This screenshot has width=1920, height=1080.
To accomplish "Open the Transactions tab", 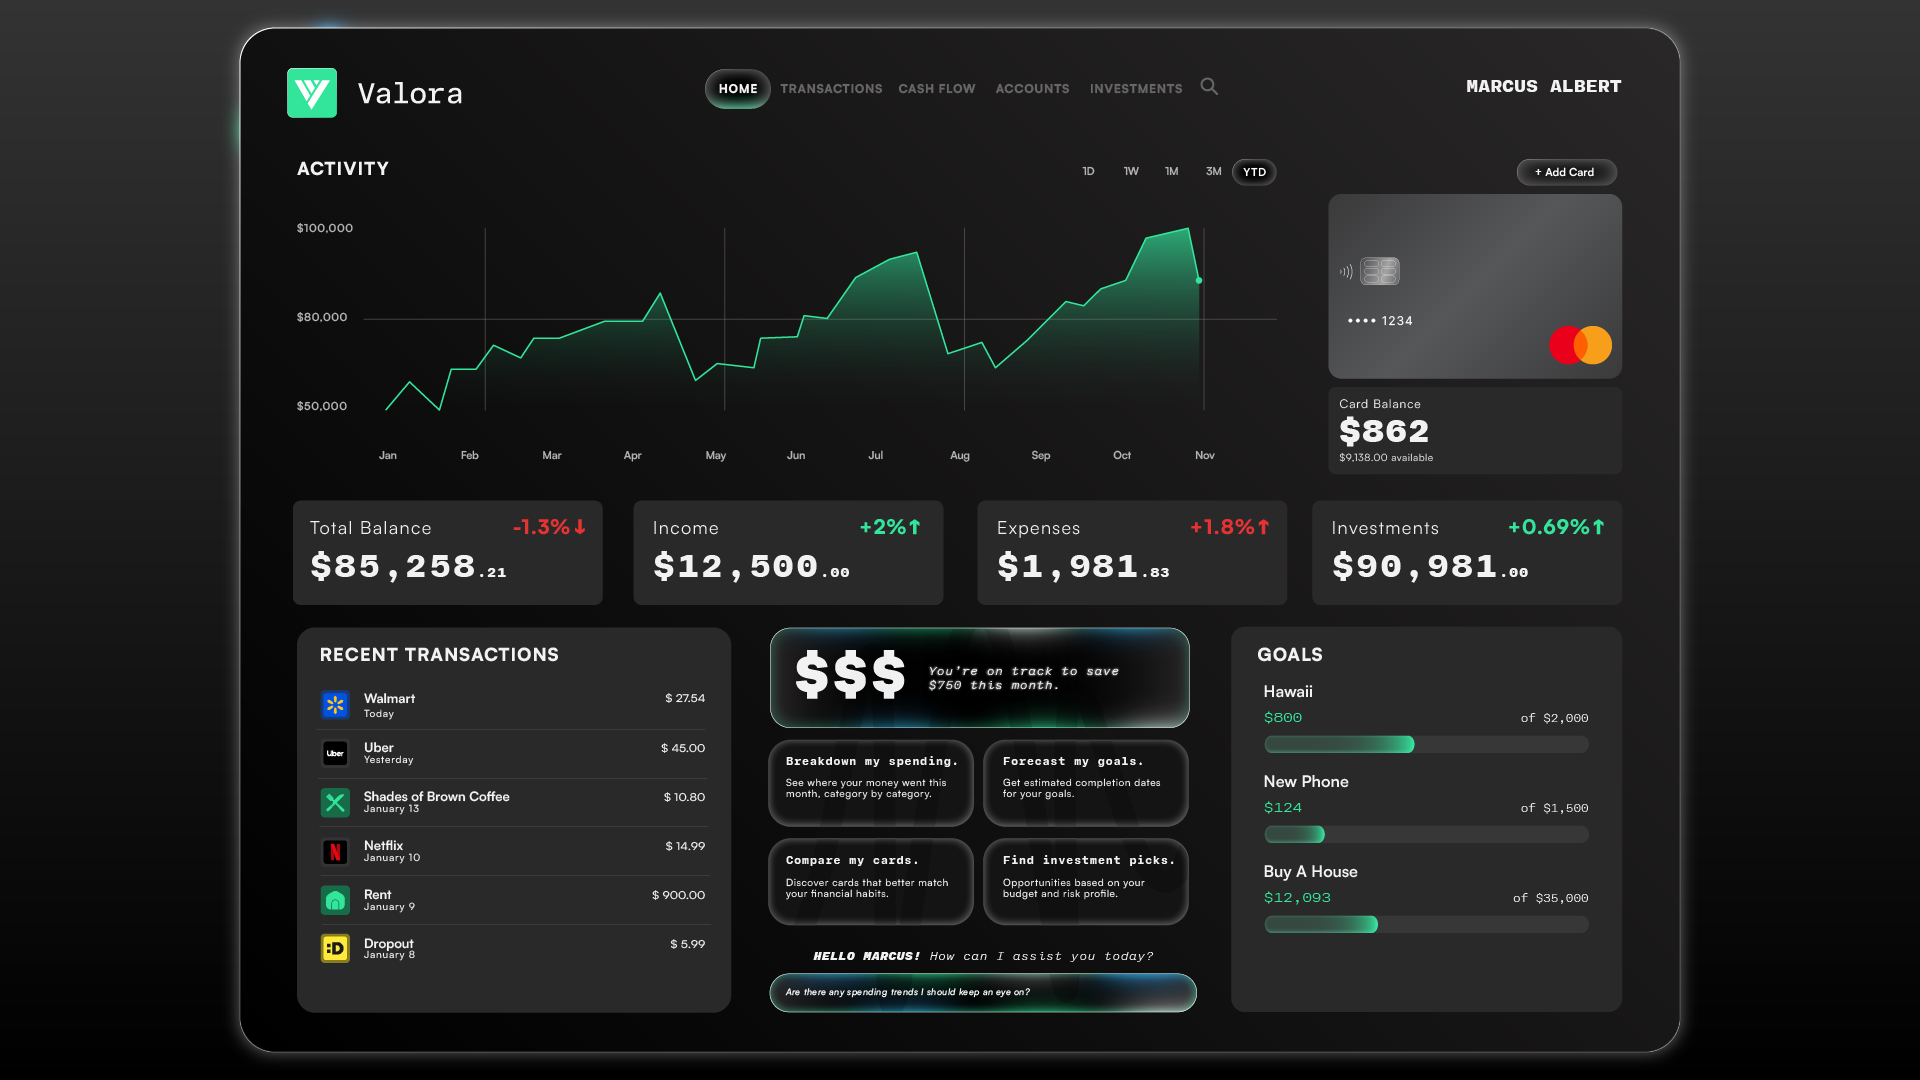I will pos(831,89).
